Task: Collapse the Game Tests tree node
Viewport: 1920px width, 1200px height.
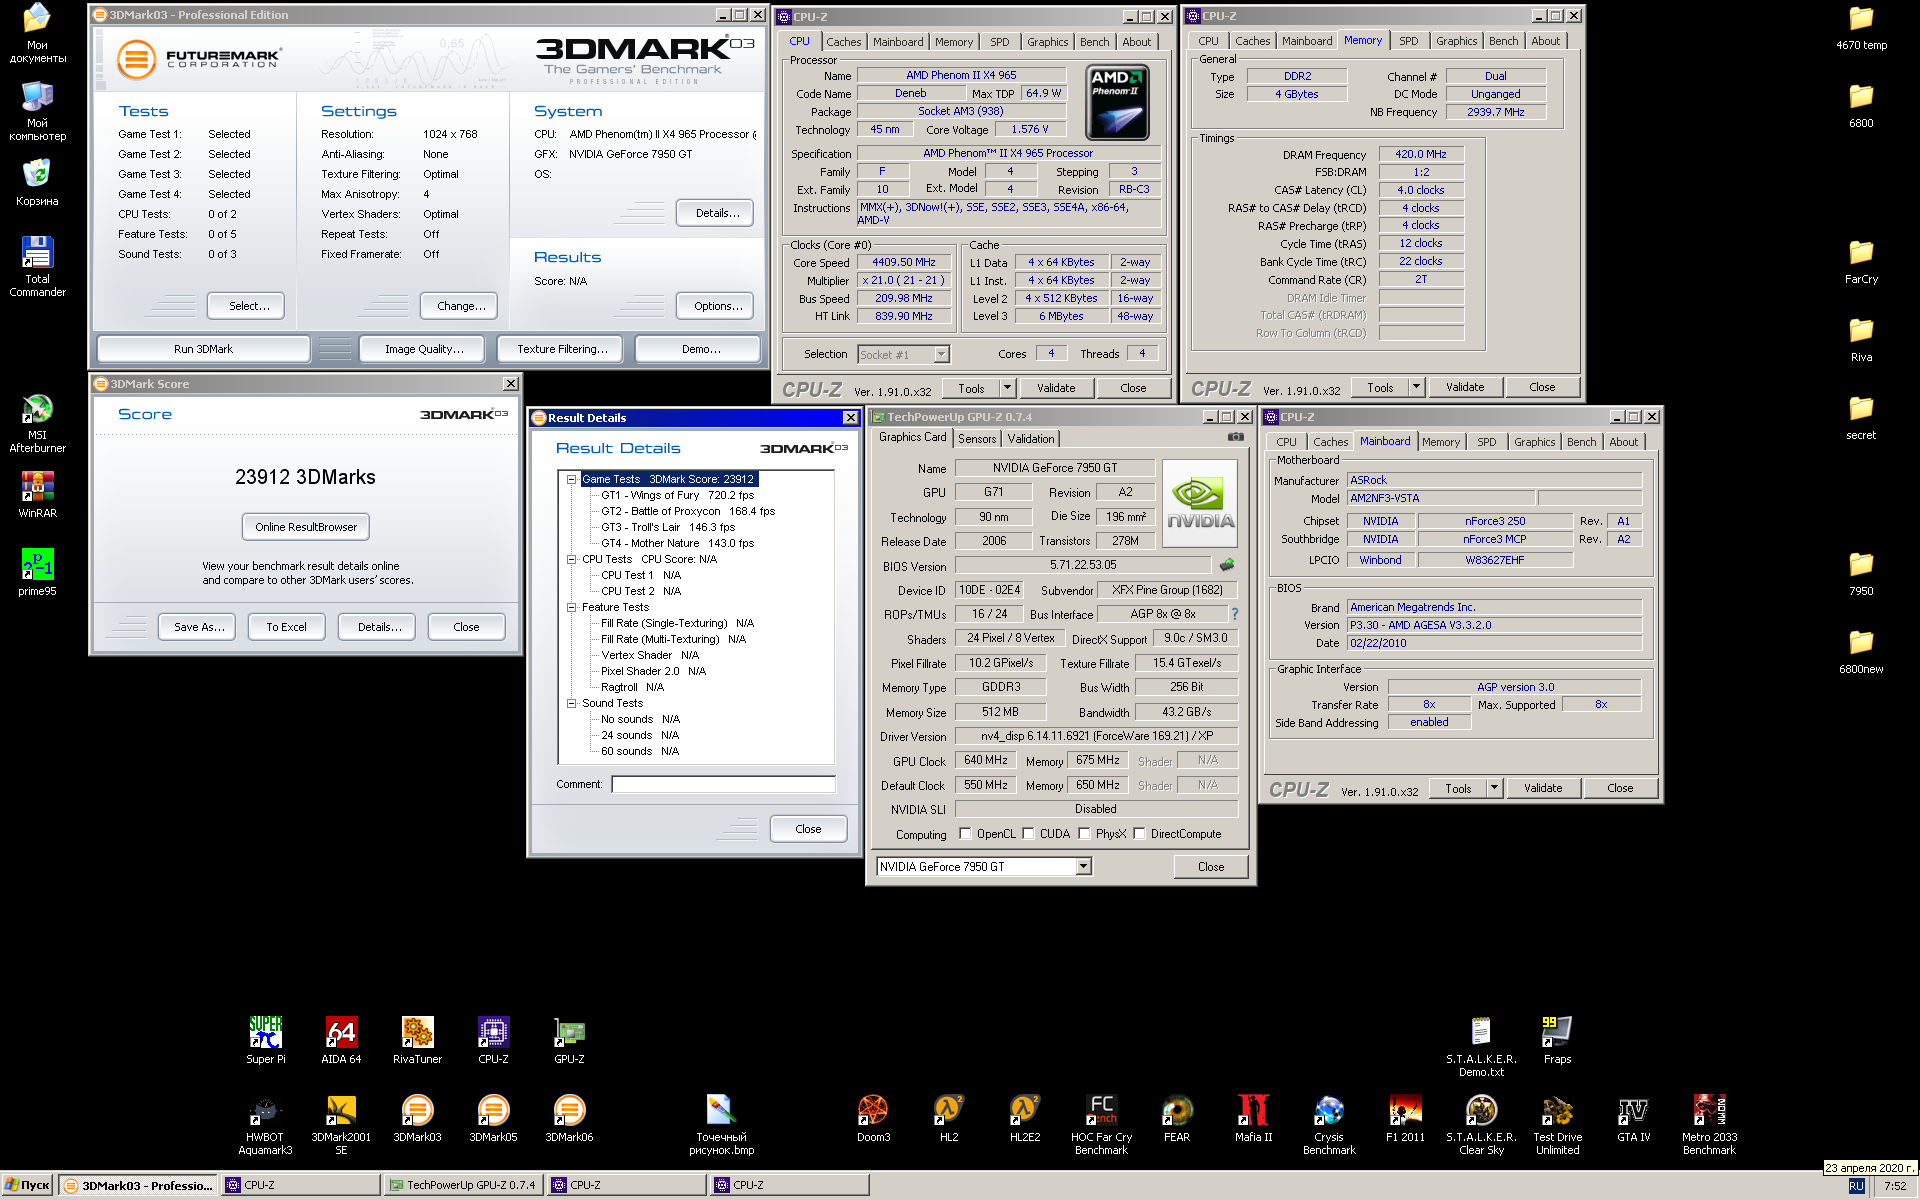Action: [572, 479]
